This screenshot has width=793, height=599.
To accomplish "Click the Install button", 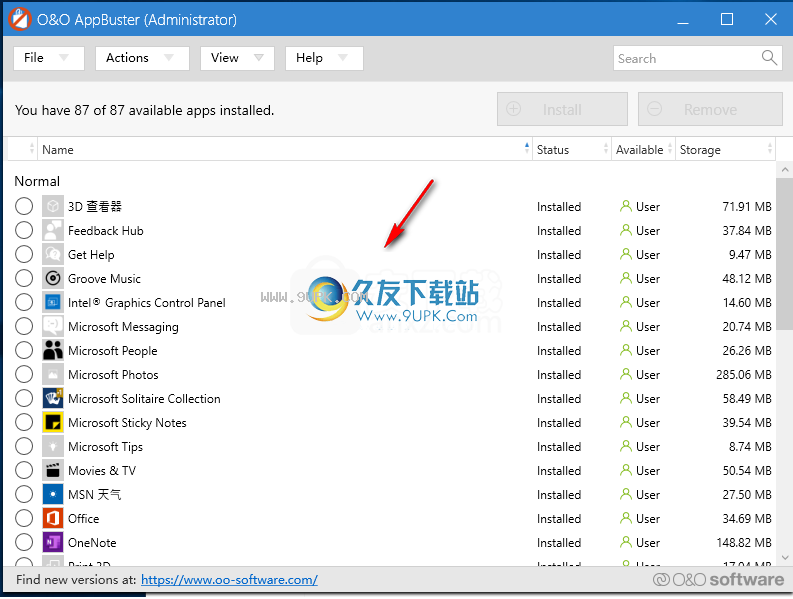I will 562,109.
